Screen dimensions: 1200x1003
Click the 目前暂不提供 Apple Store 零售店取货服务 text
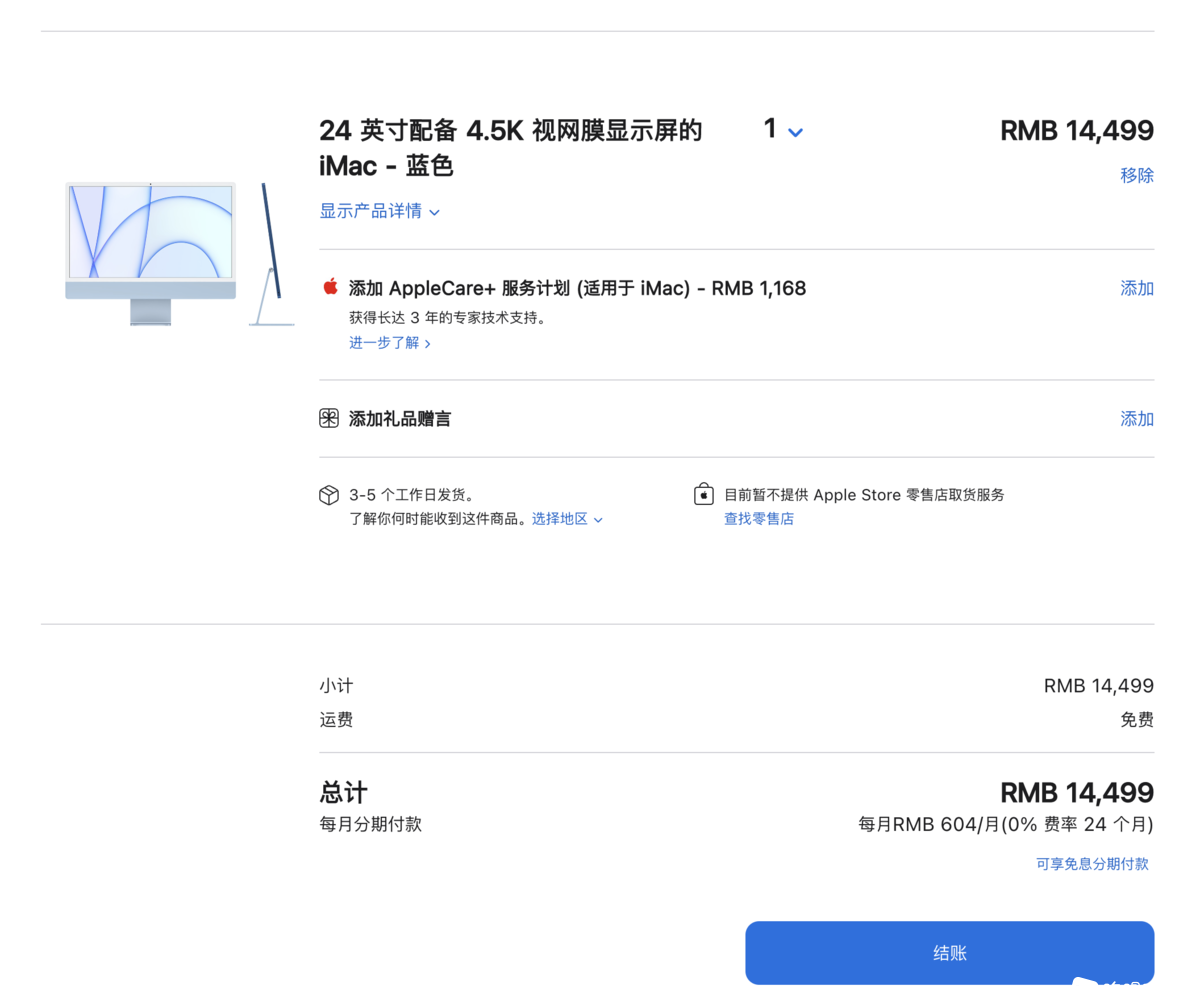click(x=864, y=495)
